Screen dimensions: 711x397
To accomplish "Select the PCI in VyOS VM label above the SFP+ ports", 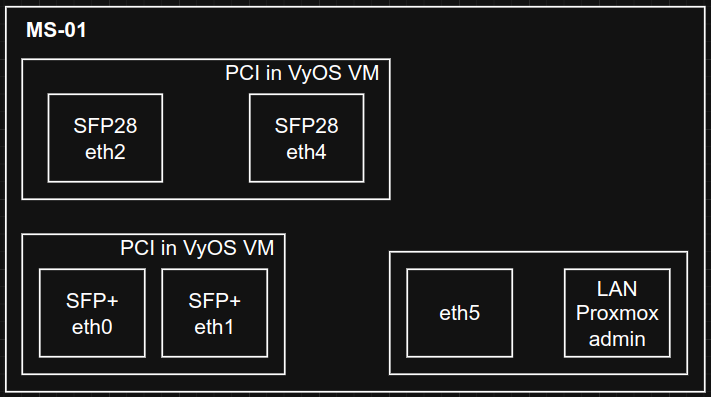I will tap(197, 248).
